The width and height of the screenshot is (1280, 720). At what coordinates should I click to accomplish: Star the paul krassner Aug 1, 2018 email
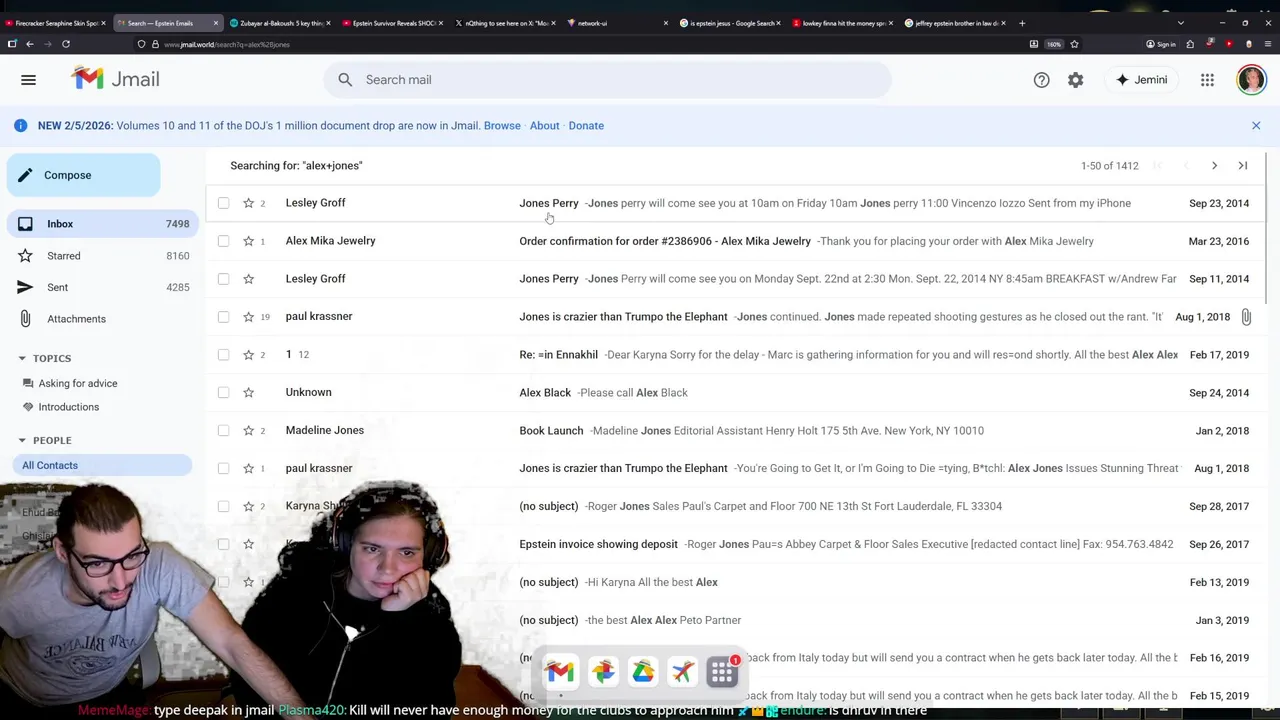coord(248,317)
